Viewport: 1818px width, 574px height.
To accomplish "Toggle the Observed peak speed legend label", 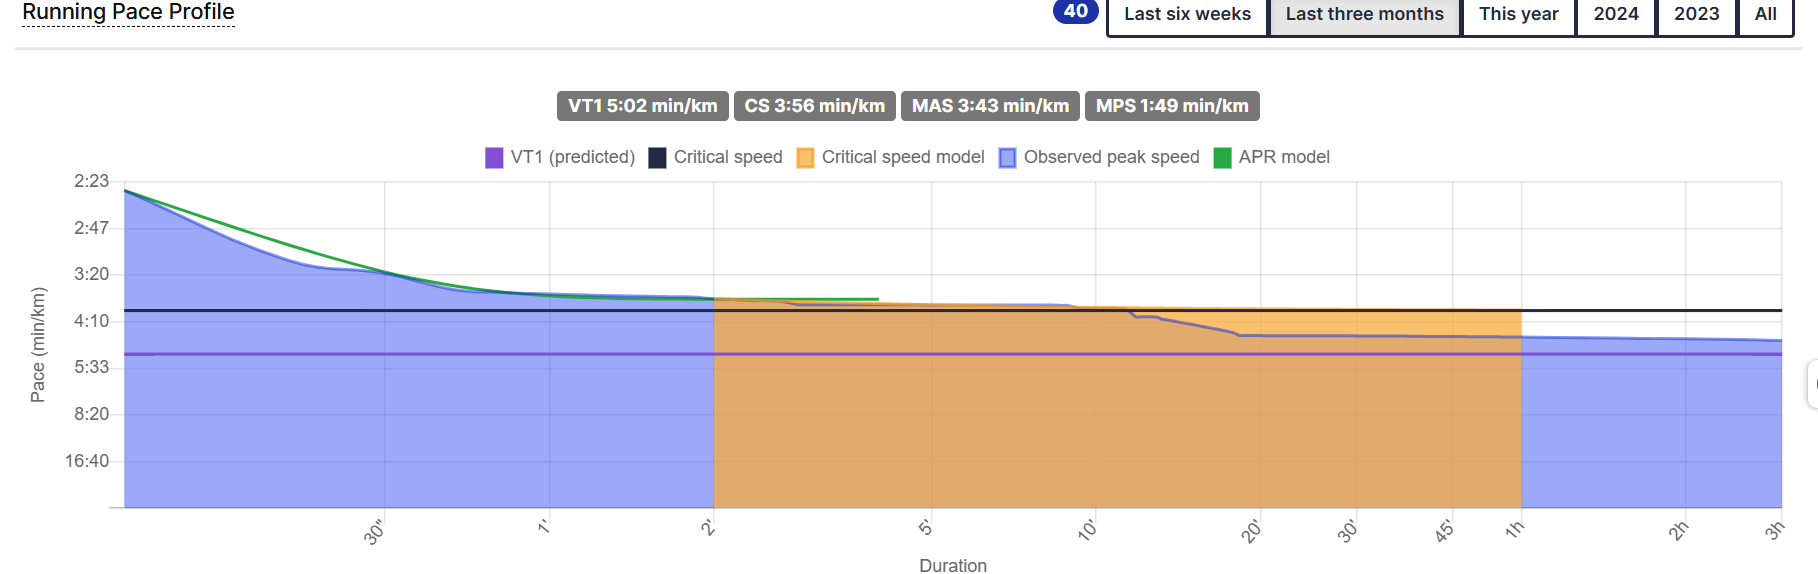I will (x=1111, y=157).
